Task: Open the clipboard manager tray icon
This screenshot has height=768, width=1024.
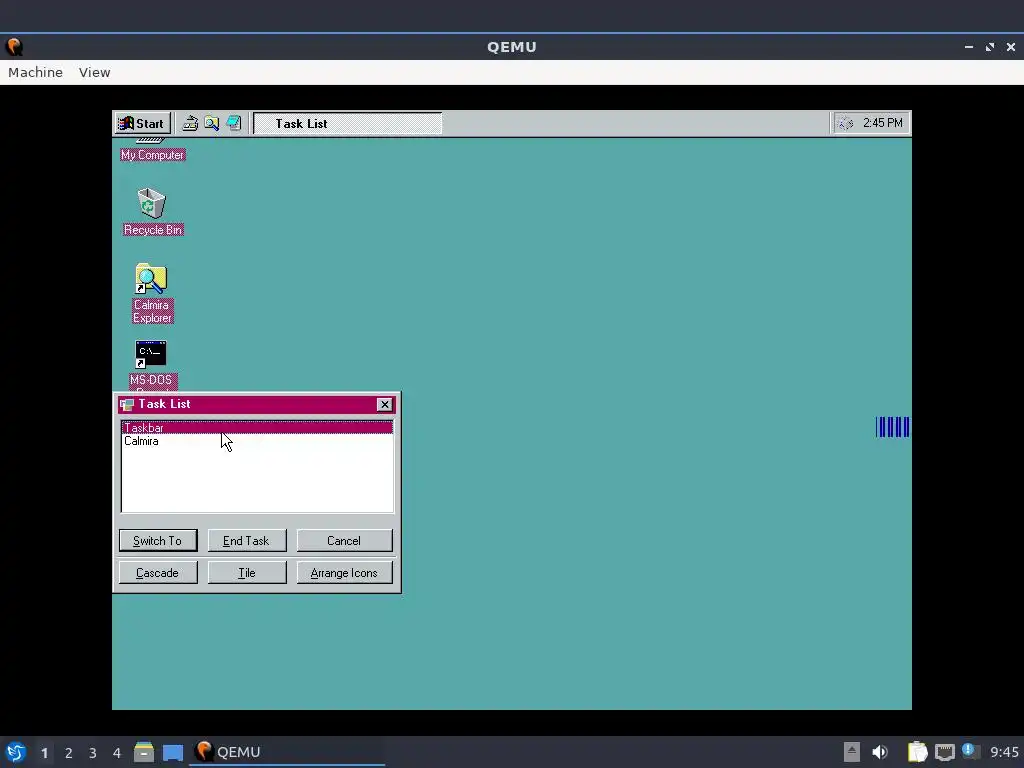Action: 918,752
